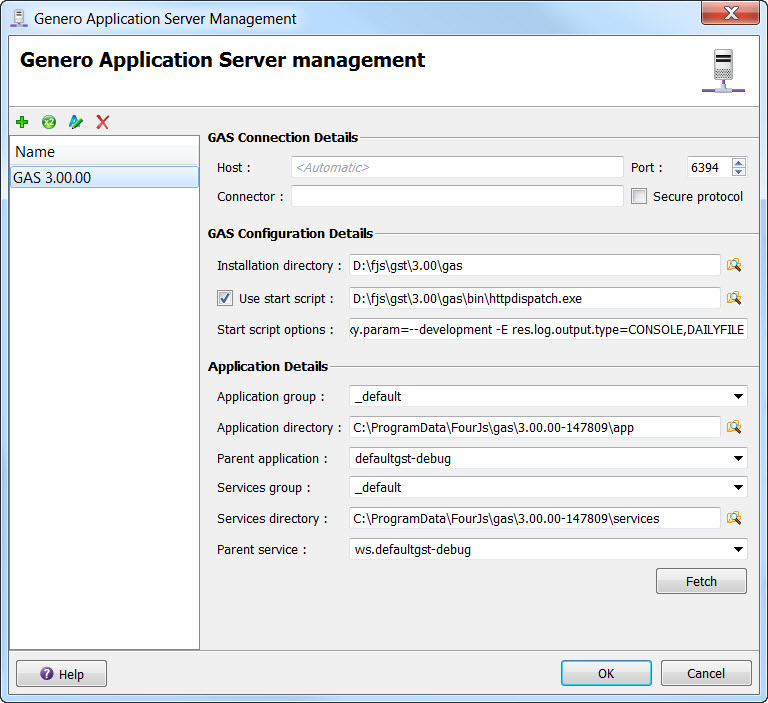The height and width of the screenshot is (703, 768).
Task: Browse for the start script file
Action: 734,298
